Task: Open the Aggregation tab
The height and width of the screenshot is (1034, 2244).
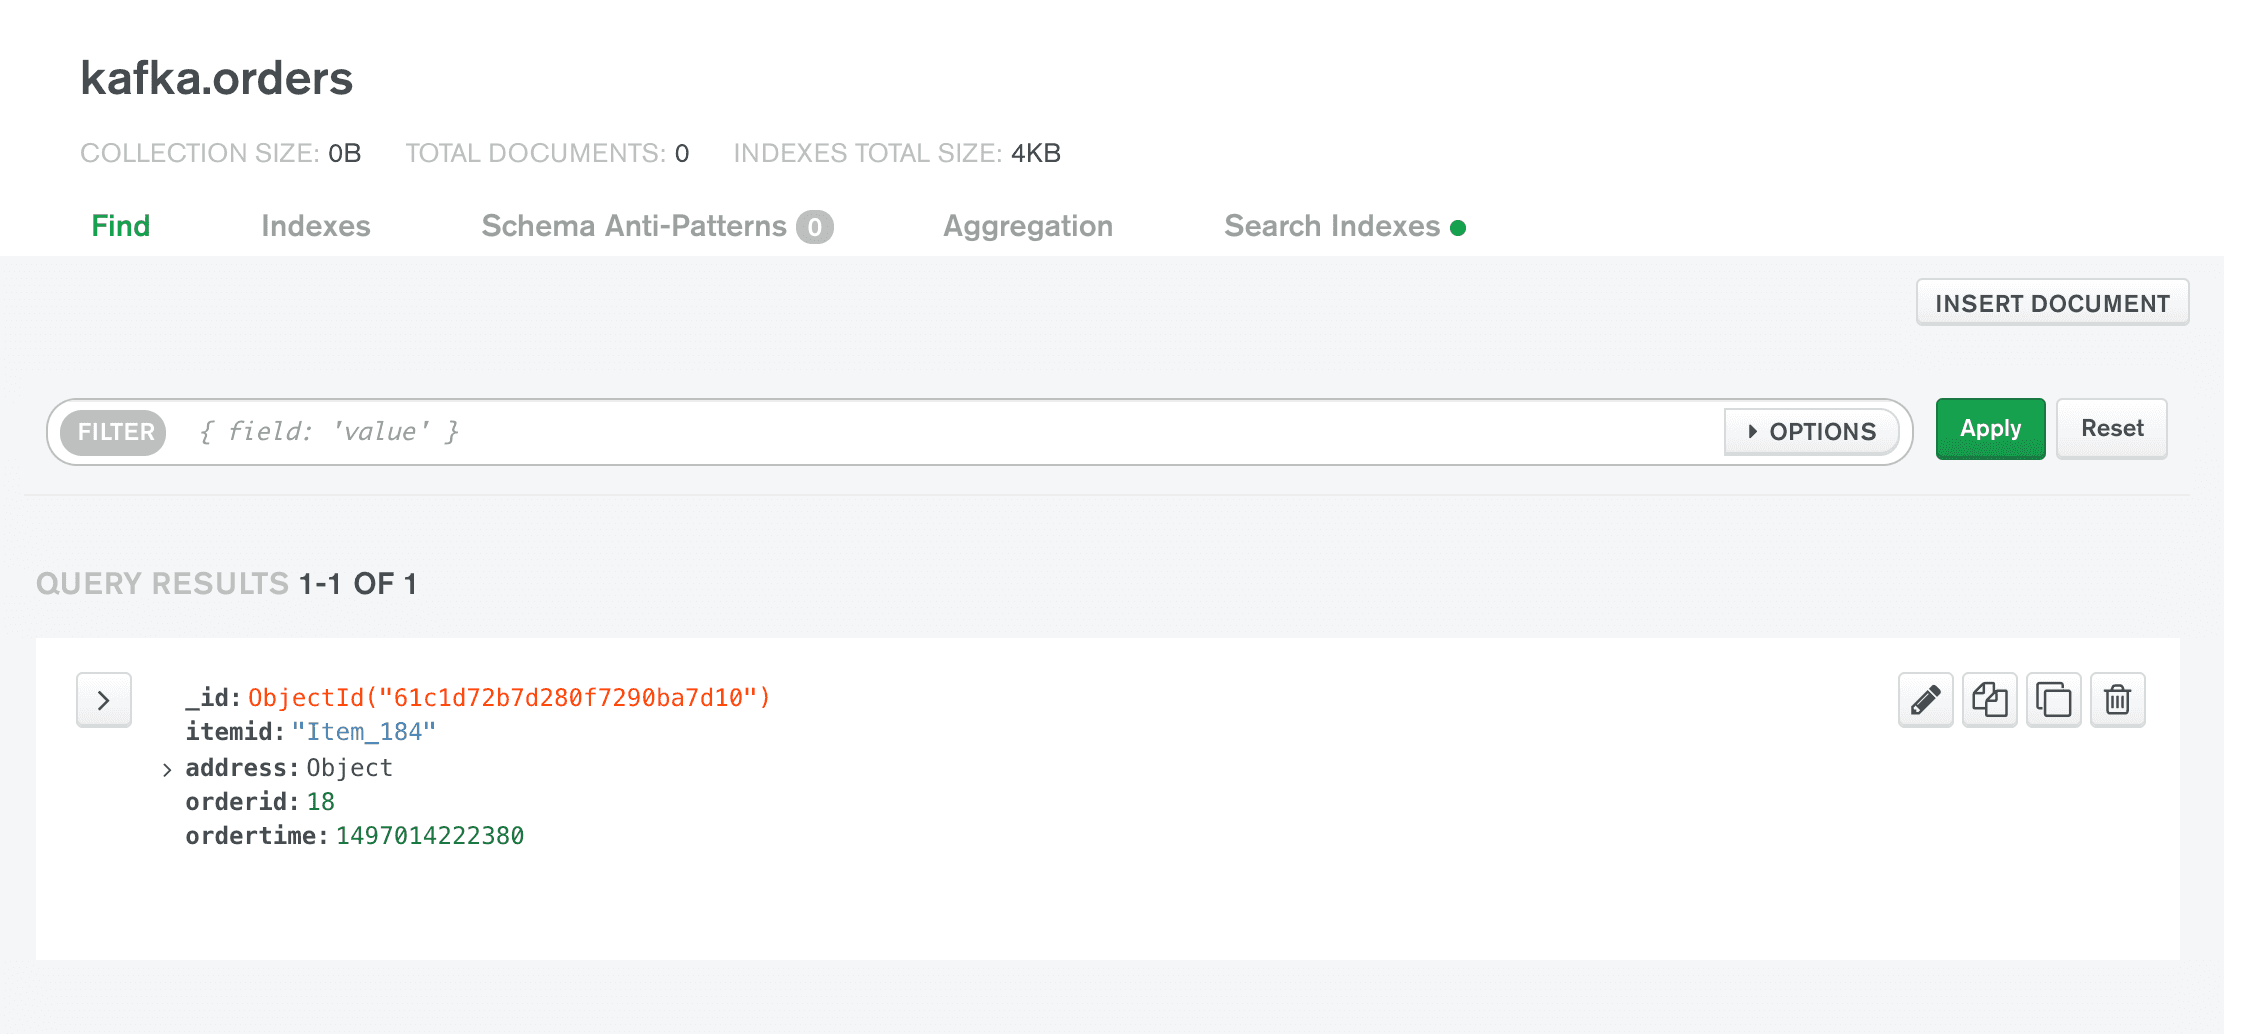Action: coord(1027,226)
